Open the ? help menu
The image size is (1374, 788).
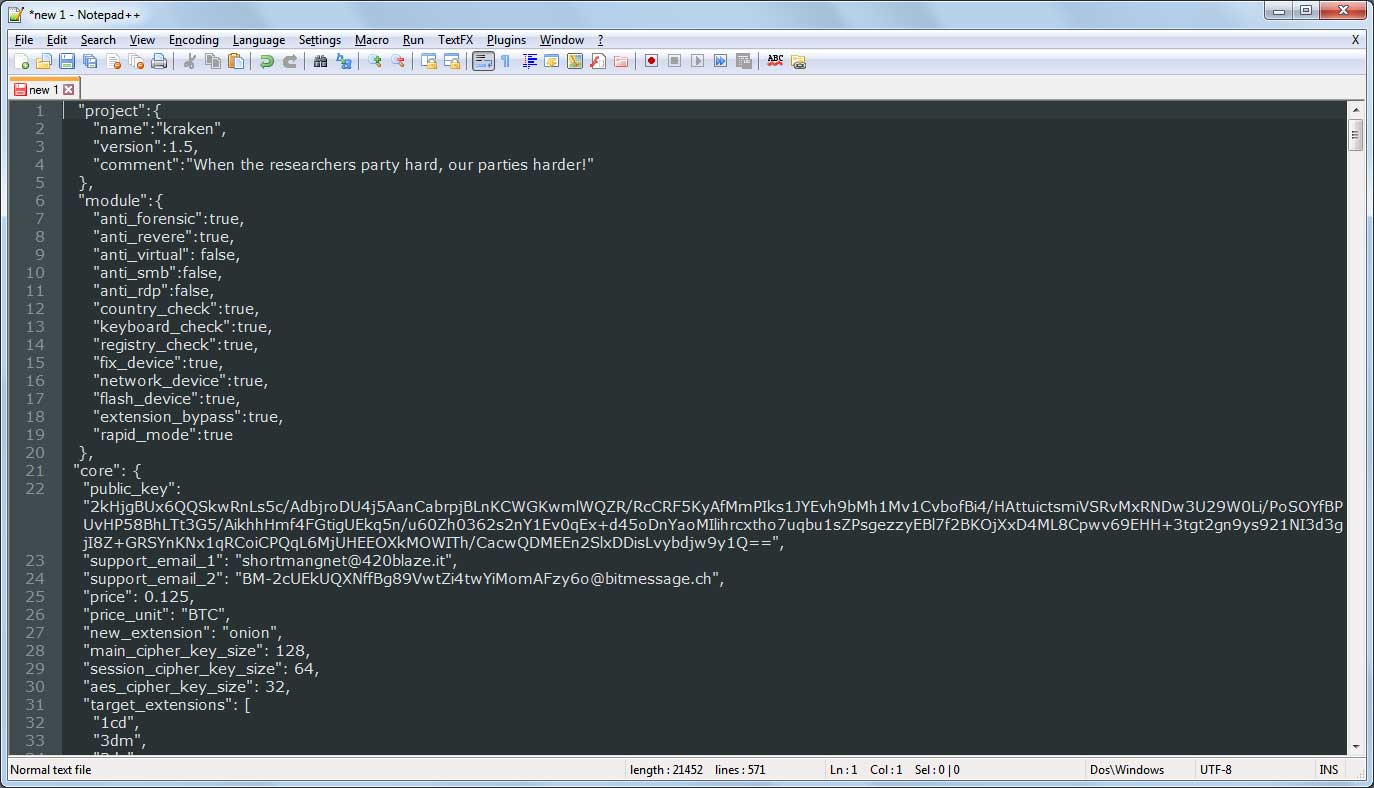coord(600,40)
